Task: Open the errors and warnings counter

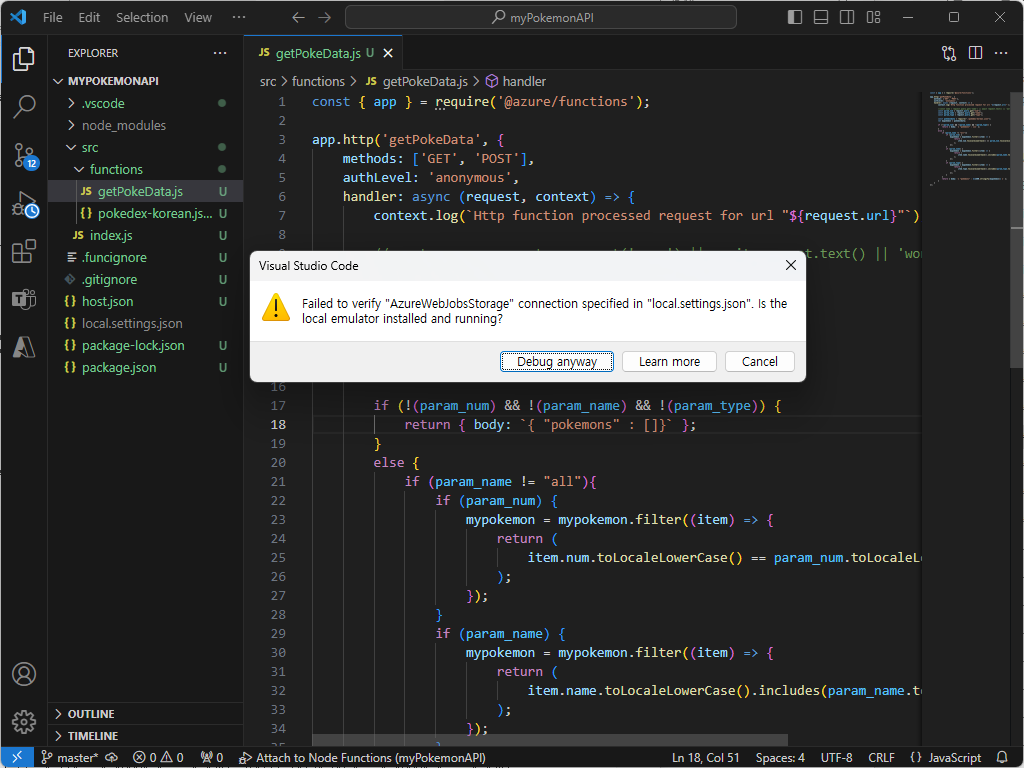Action: 158,758
